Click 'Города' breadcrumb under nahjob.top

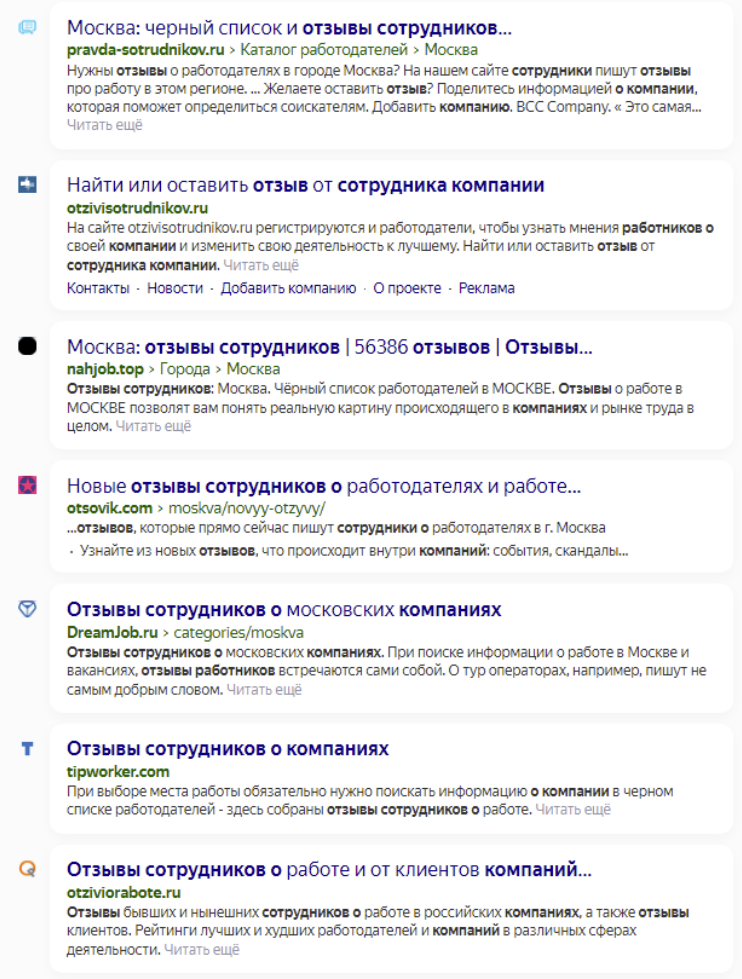(x=185, y=369)
